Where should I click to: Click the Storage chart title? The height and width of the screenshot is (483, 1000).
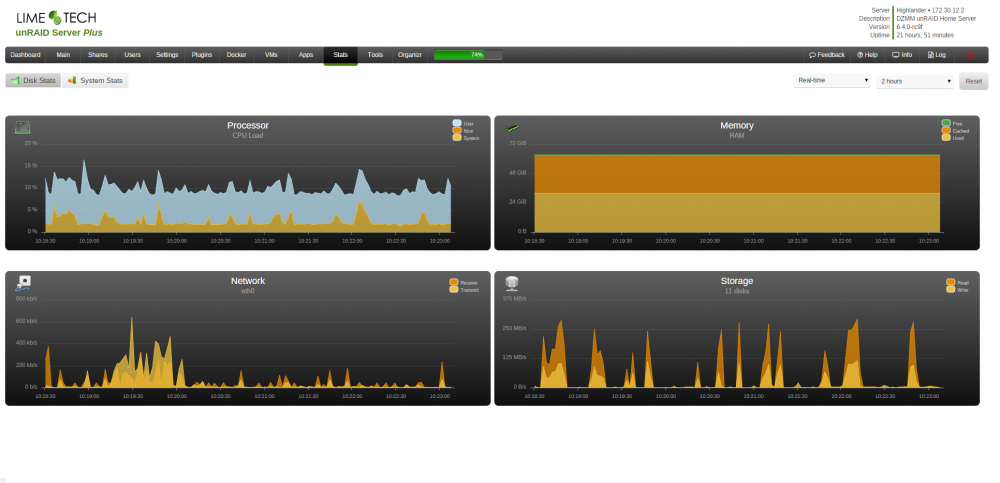[737, 281]
